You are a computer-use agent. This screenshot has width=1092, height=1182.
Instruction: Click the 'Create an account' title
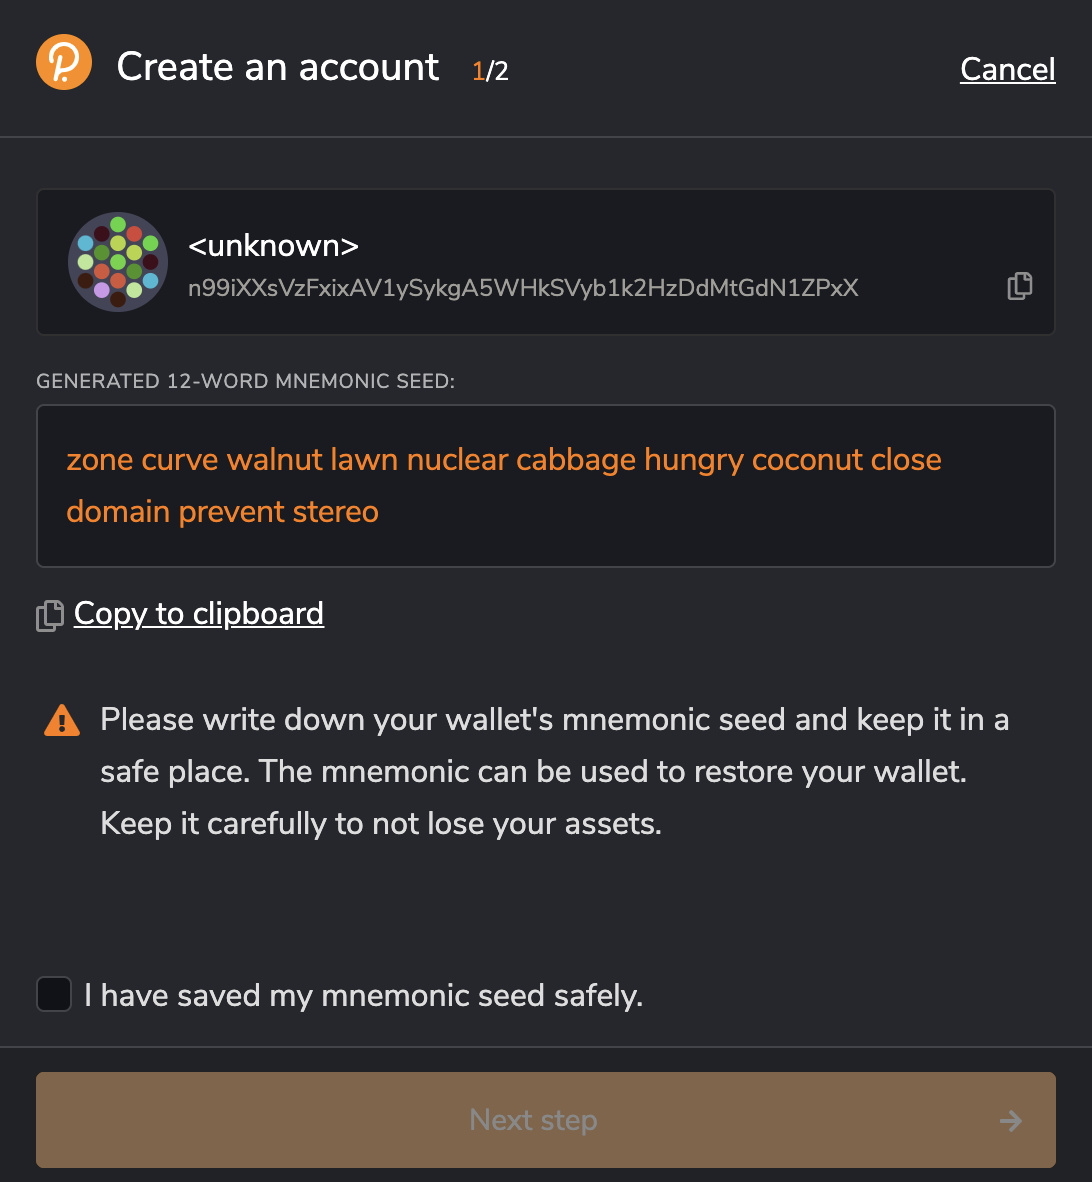278,66
